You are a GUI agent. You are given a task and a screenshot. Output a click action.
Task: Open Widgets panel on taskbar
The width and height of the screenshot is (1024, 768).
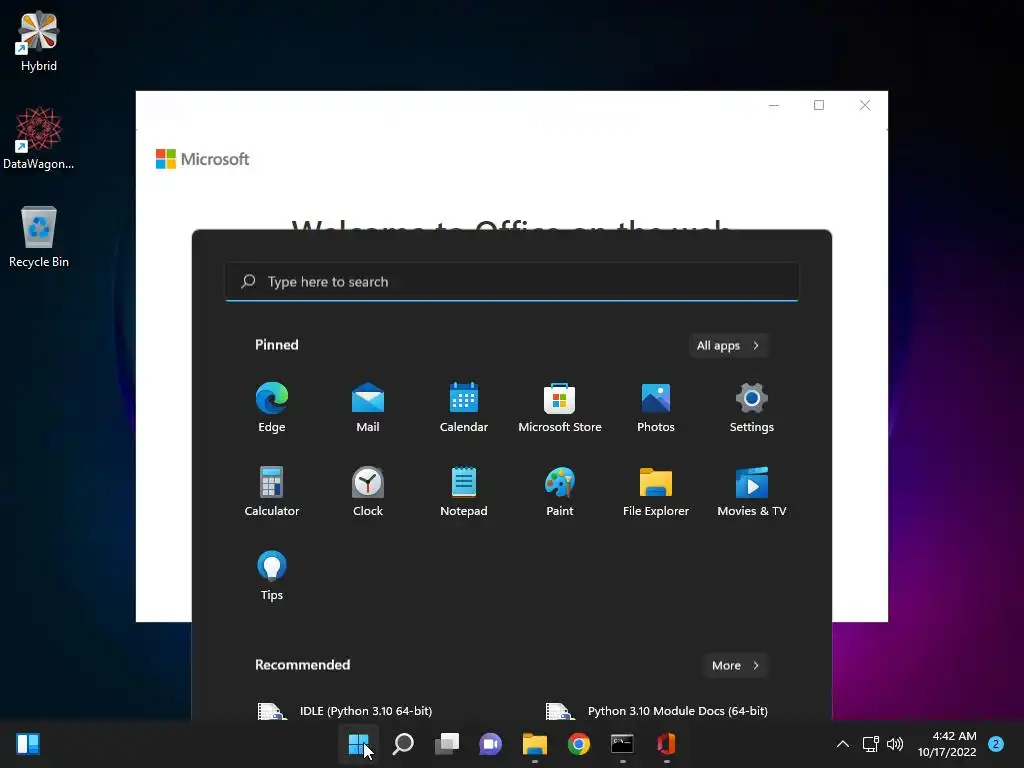[x=28, y=744]
